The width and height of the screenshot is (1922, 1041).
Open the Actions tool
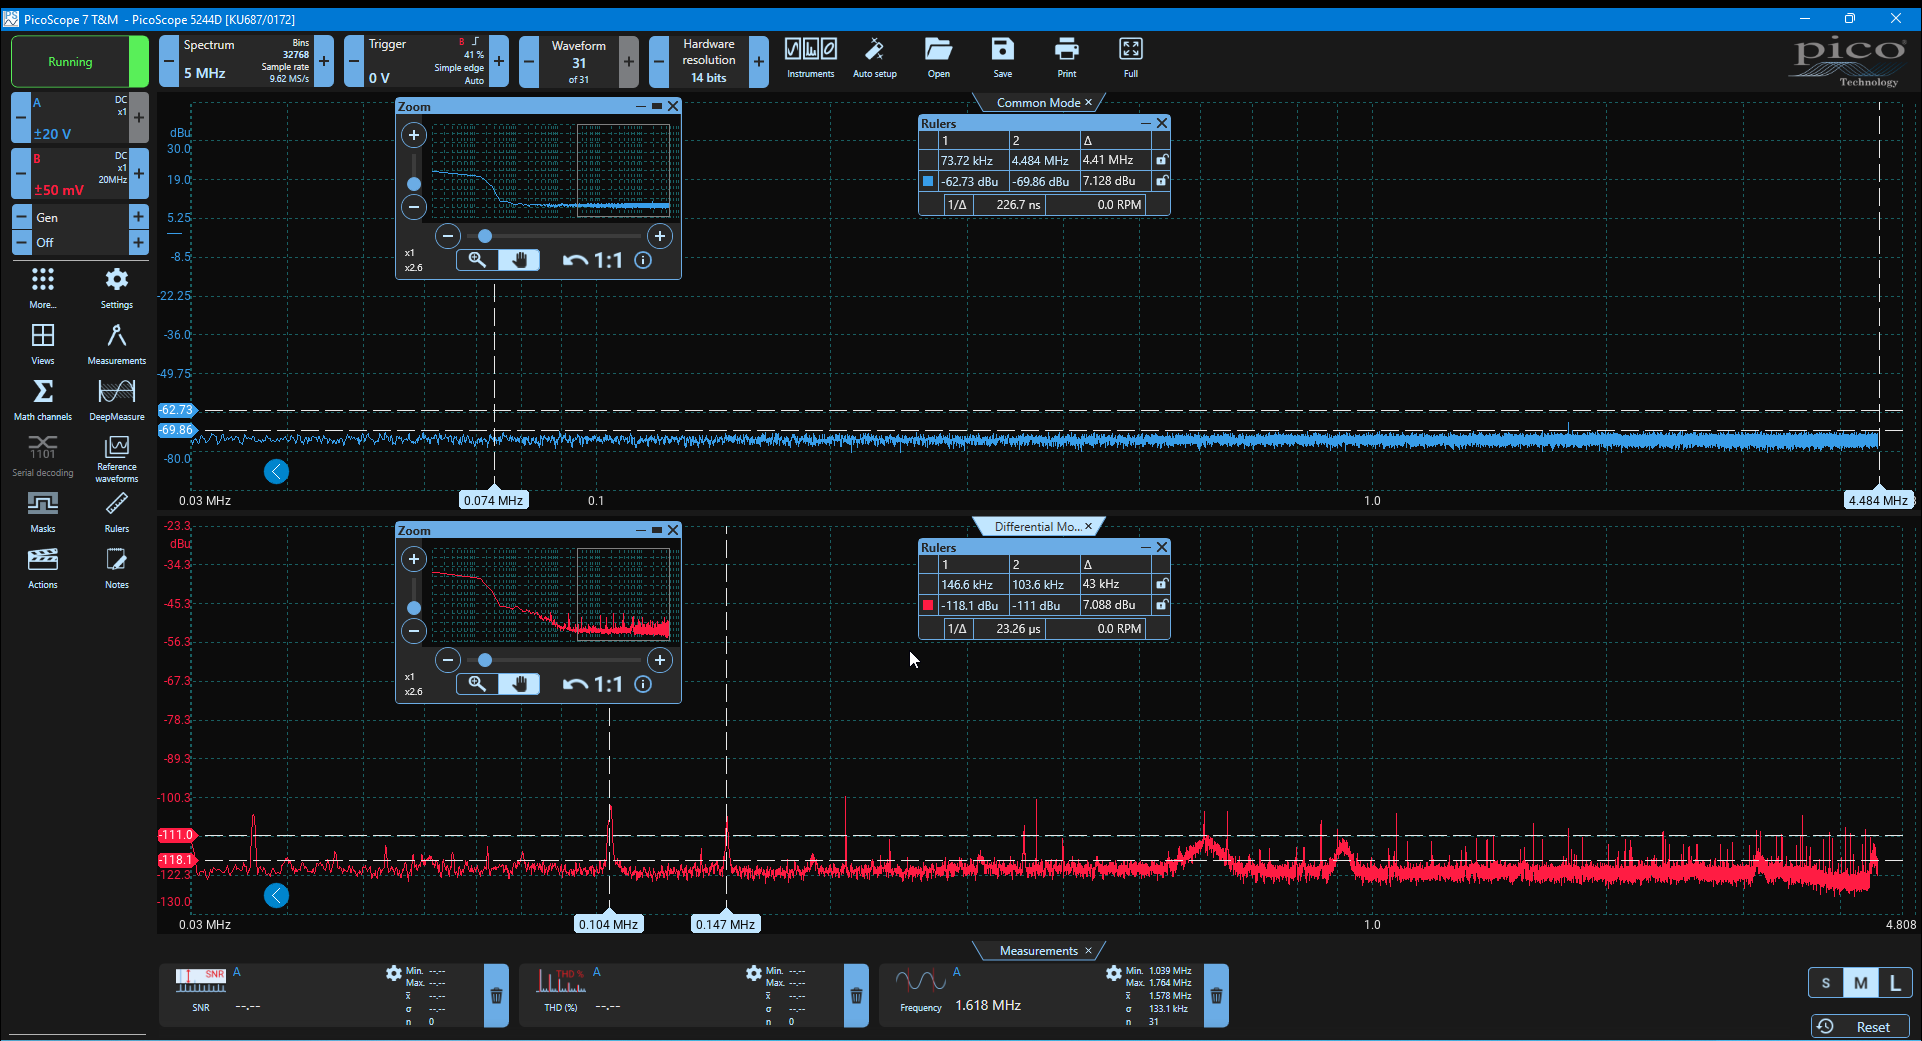click(43, 568)
